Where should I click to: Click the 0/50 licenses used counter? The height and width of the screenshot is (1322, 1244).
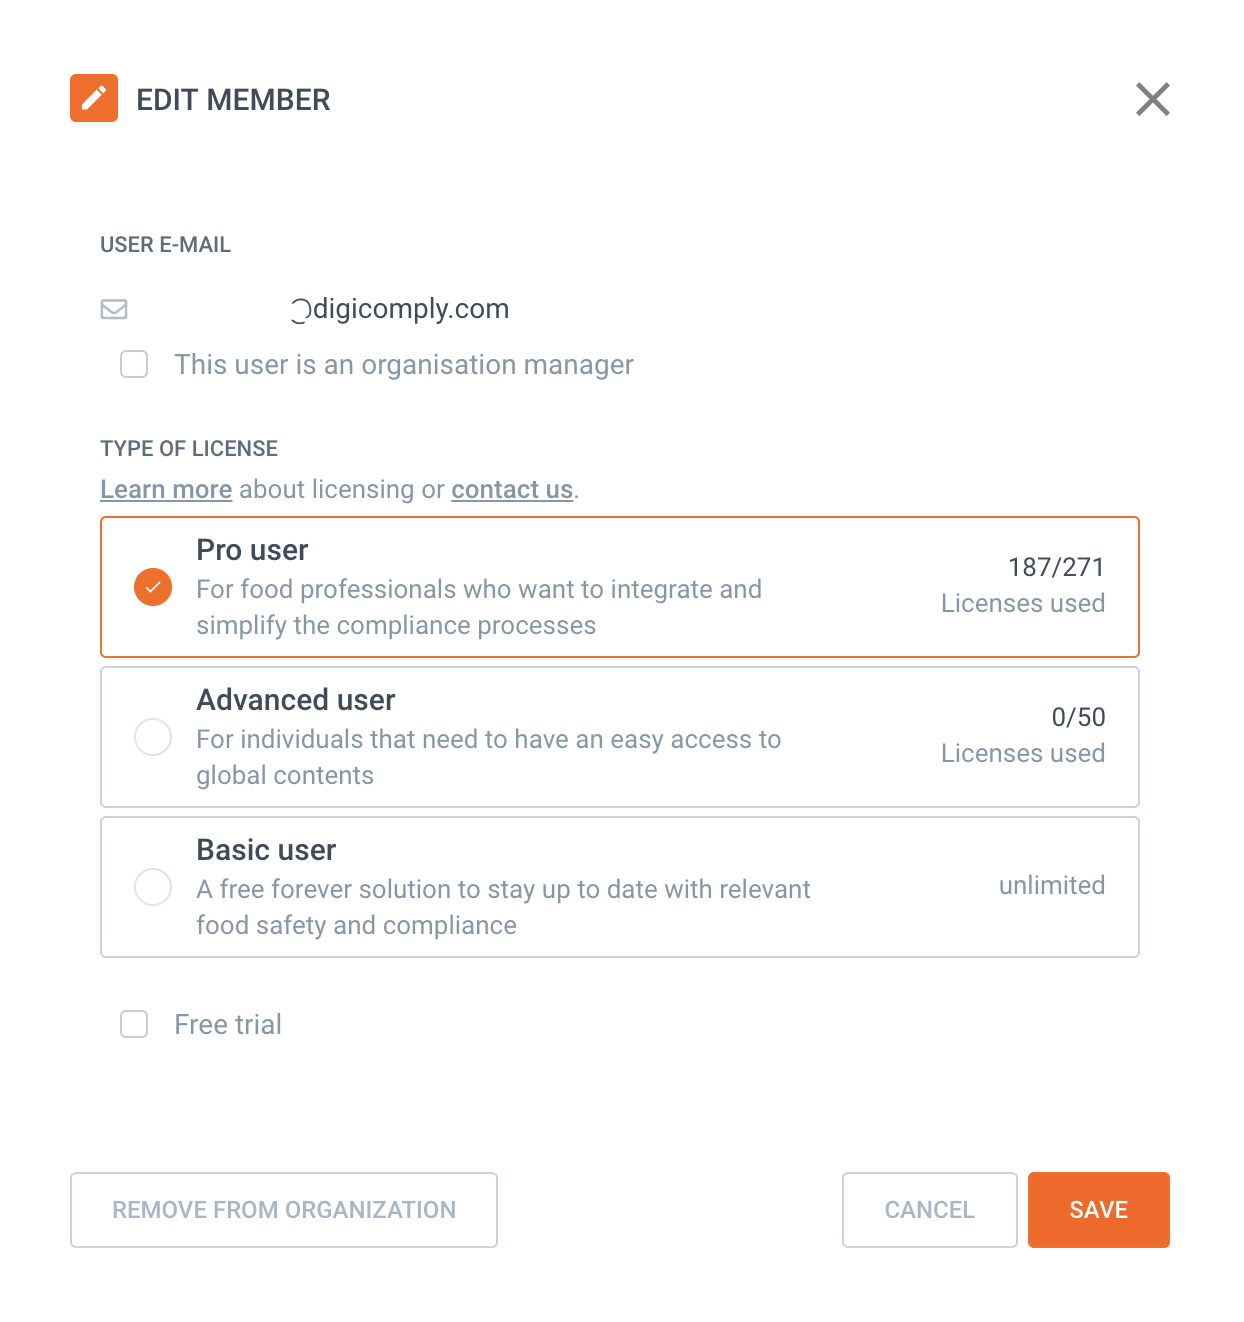[1078, 718]
